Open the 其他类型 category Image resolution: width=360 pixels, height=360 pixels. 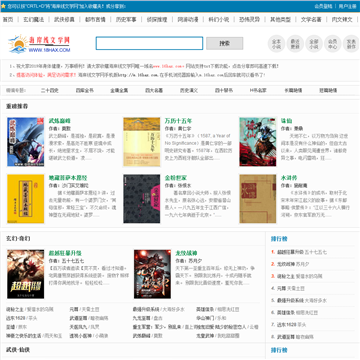click(280, 19)
